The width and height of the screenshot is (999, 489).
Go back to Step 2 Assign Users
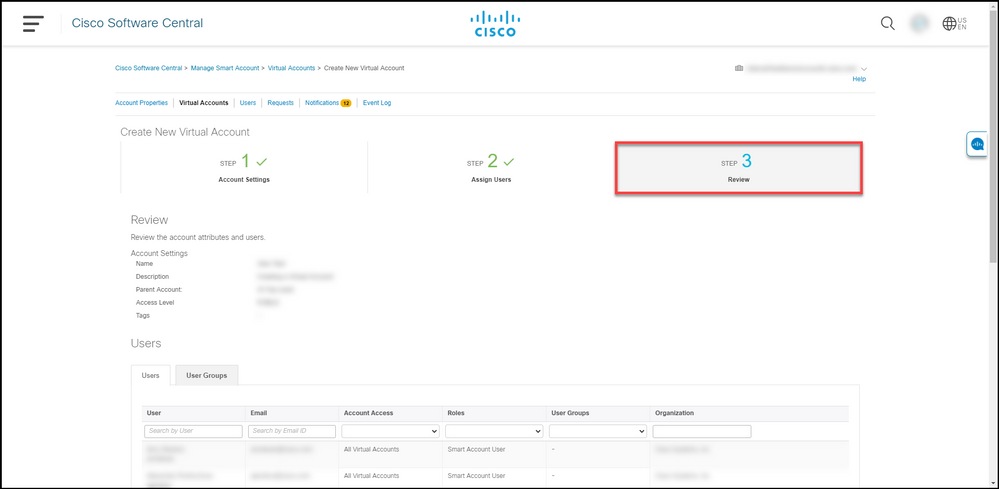point(491,167)
